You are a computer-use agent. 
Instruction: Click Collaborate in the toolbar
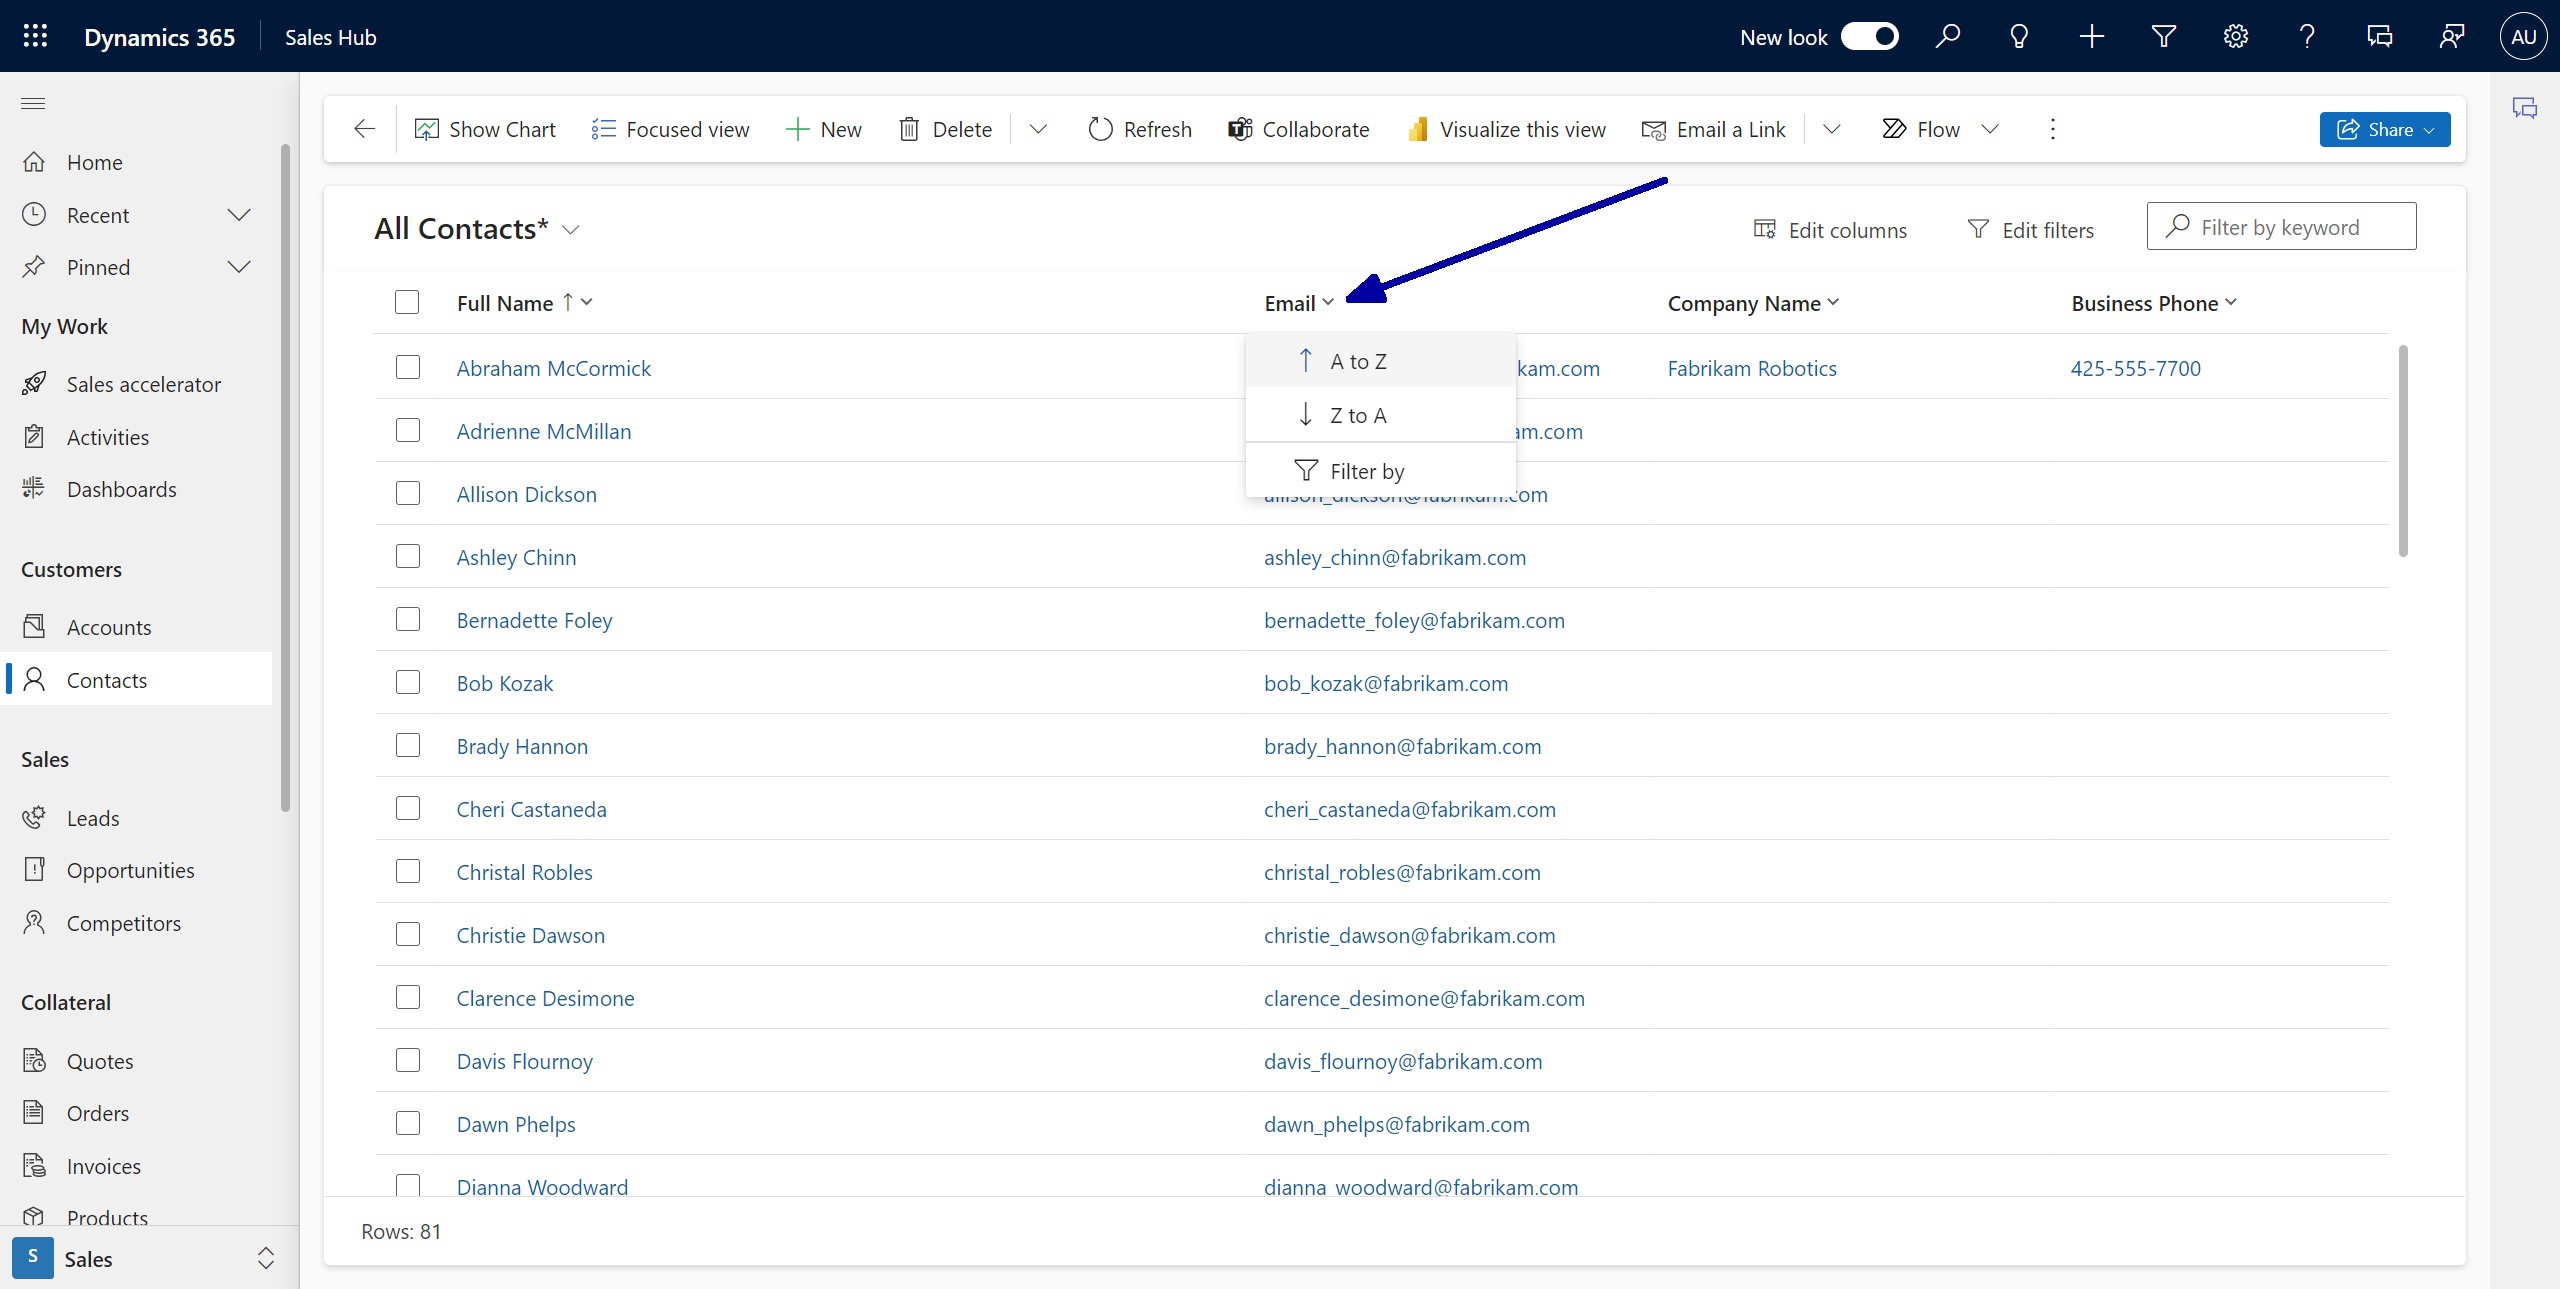tap(1298, 129)
